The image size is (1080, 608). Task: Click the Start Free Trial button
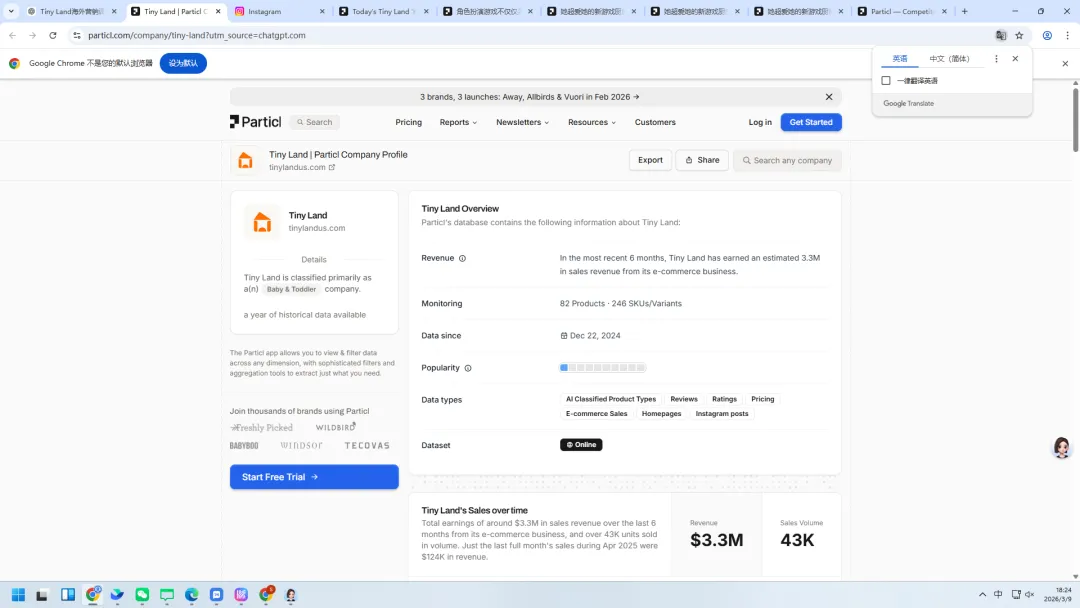click(314, 477)
